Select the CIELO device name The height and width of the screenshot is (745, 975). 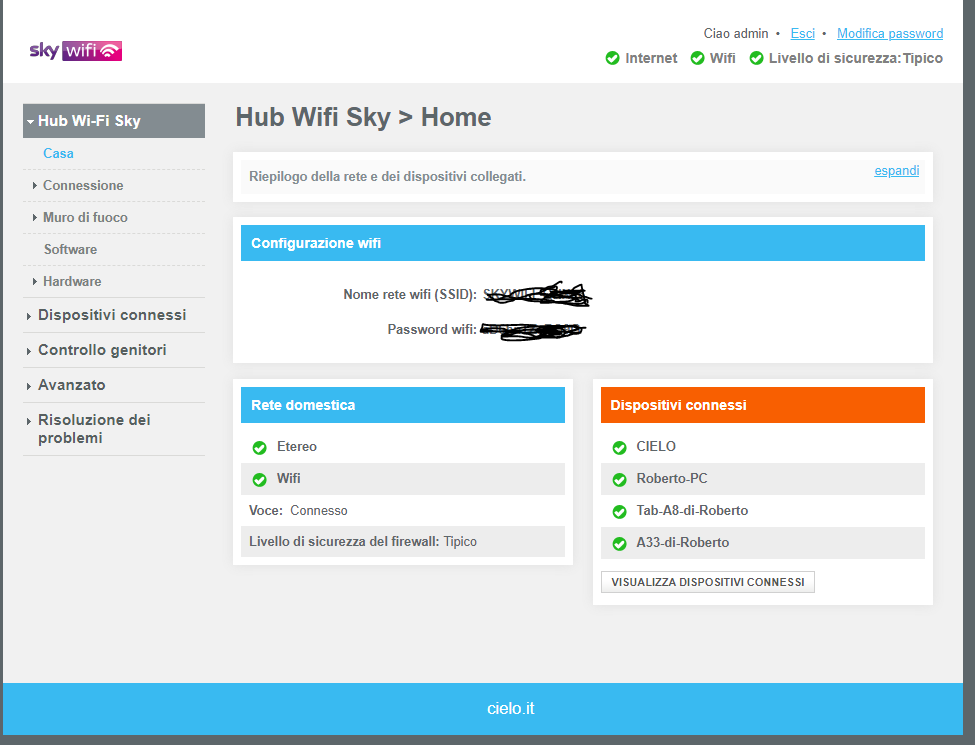[656, 447]
